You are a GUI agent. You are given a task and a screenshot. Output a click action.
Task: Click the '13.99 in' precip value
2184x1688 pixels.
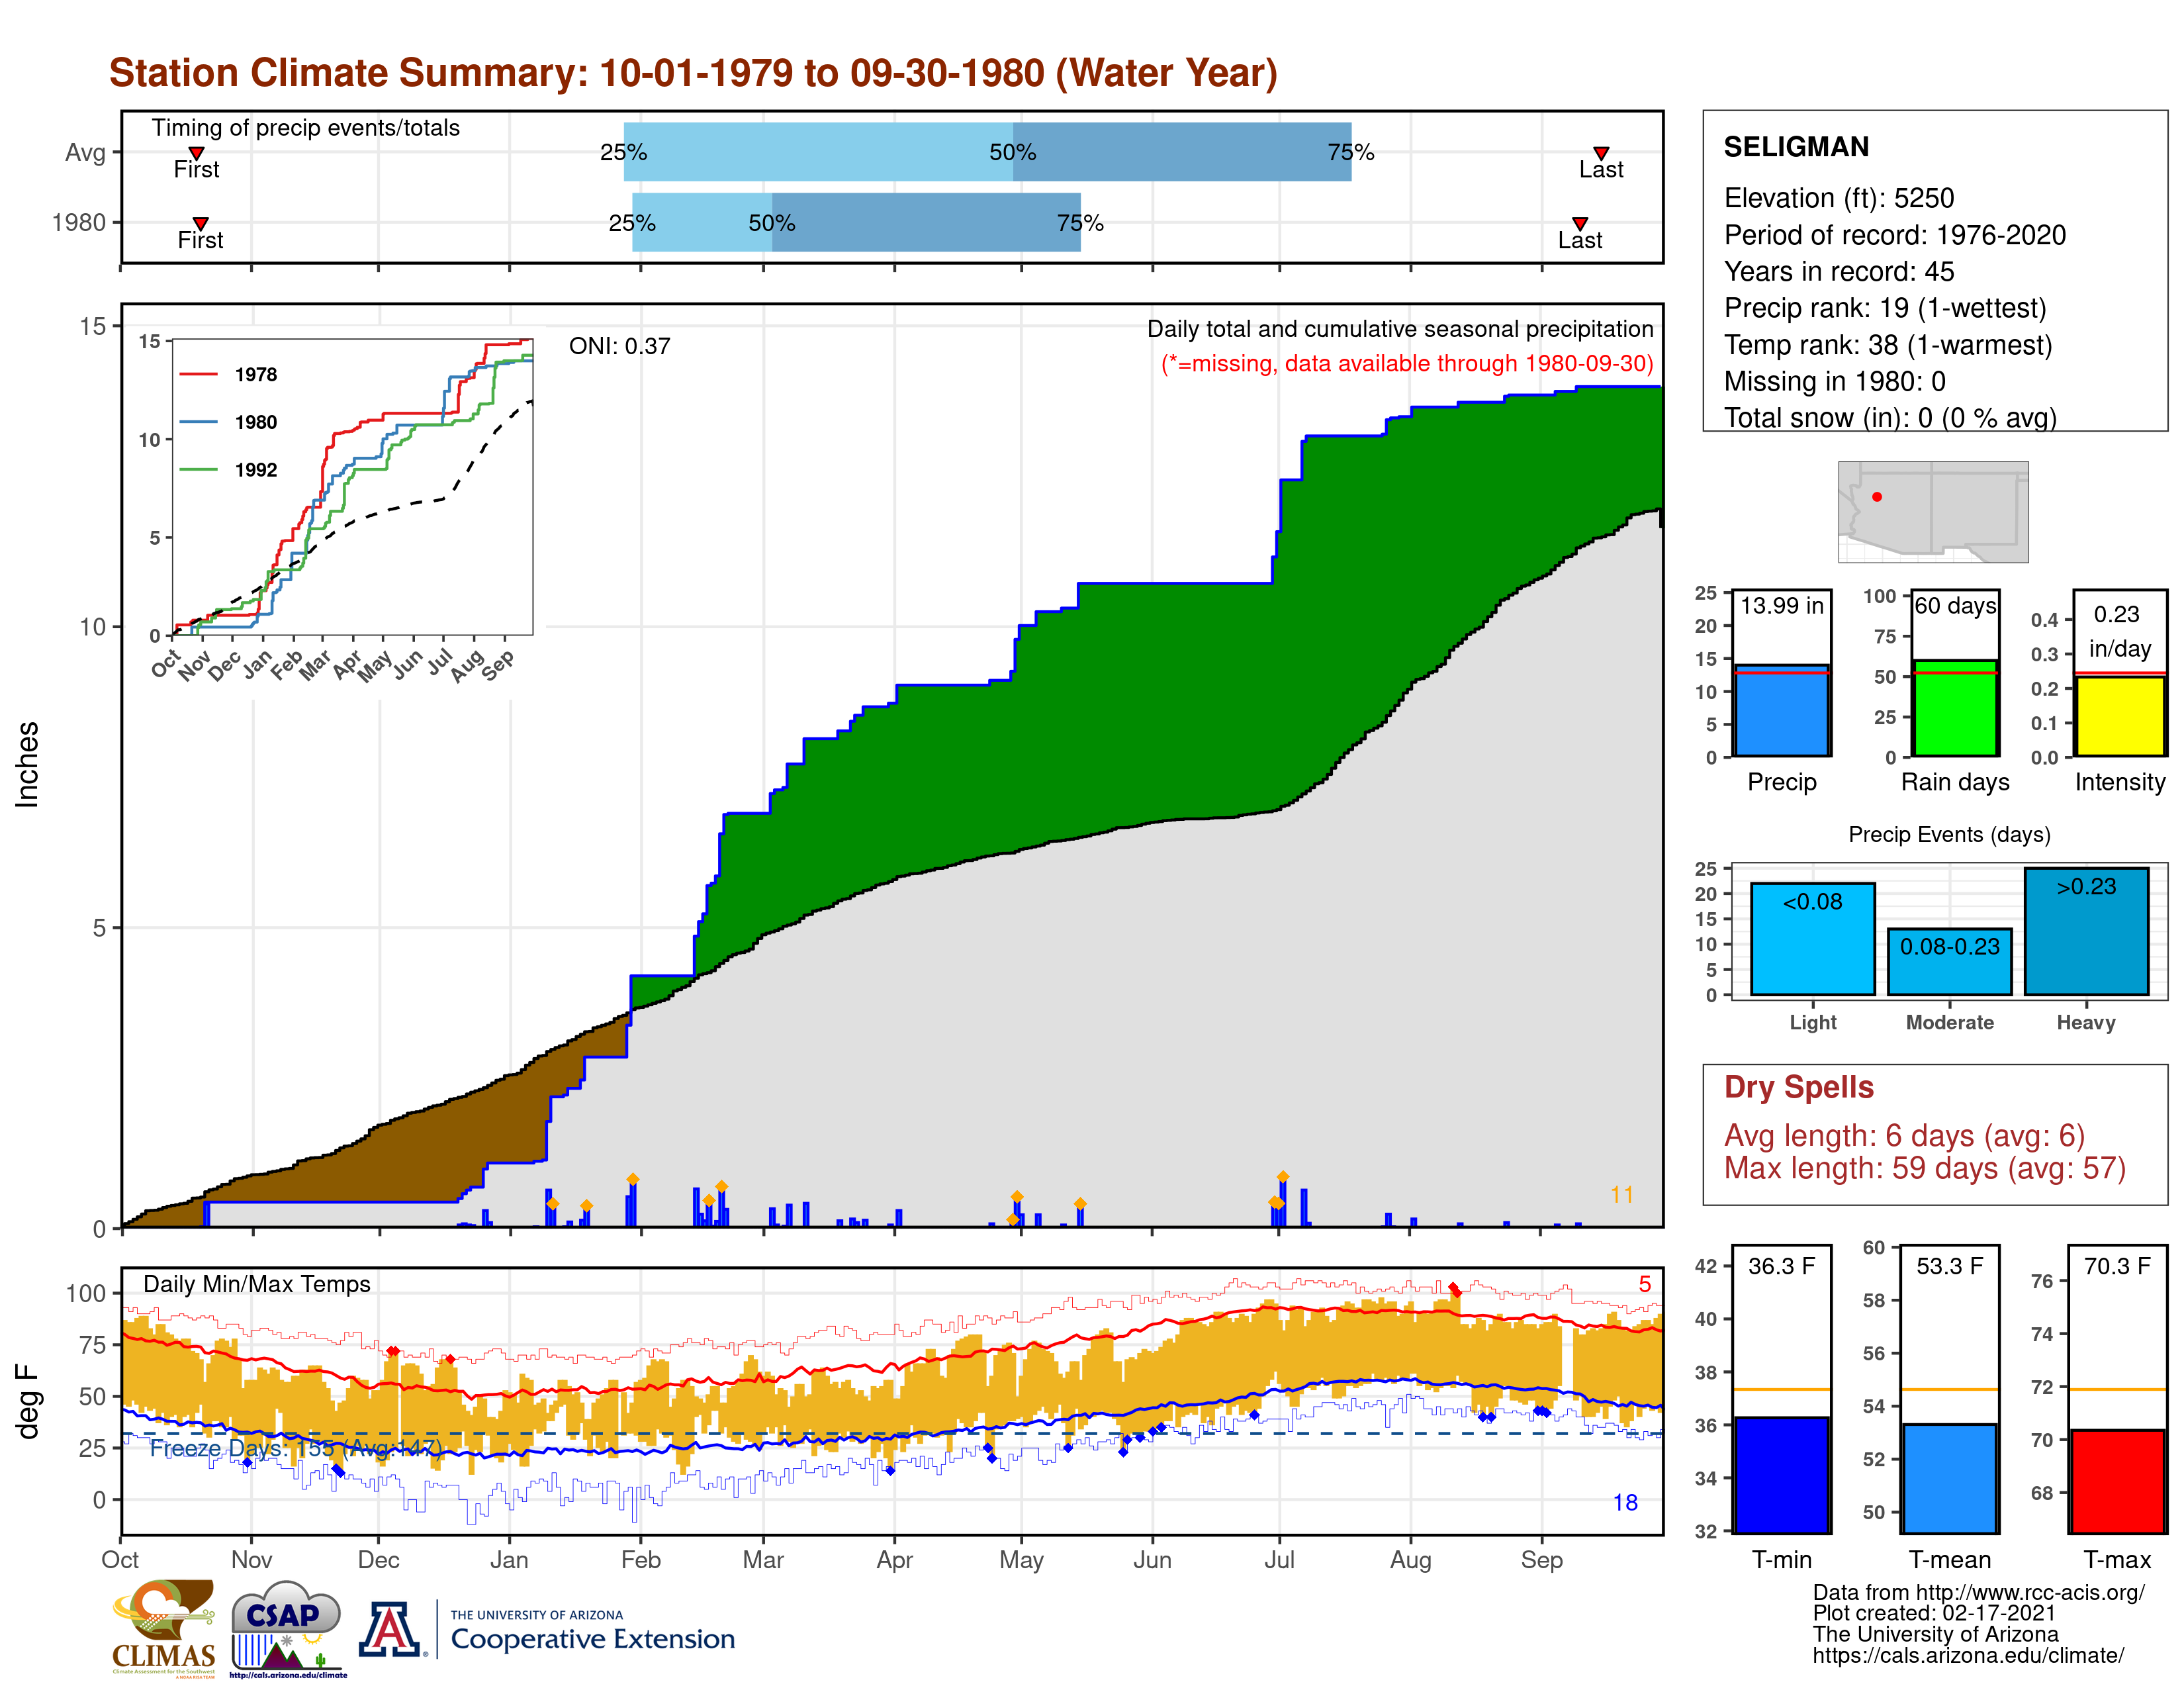tap(1781, 606)
